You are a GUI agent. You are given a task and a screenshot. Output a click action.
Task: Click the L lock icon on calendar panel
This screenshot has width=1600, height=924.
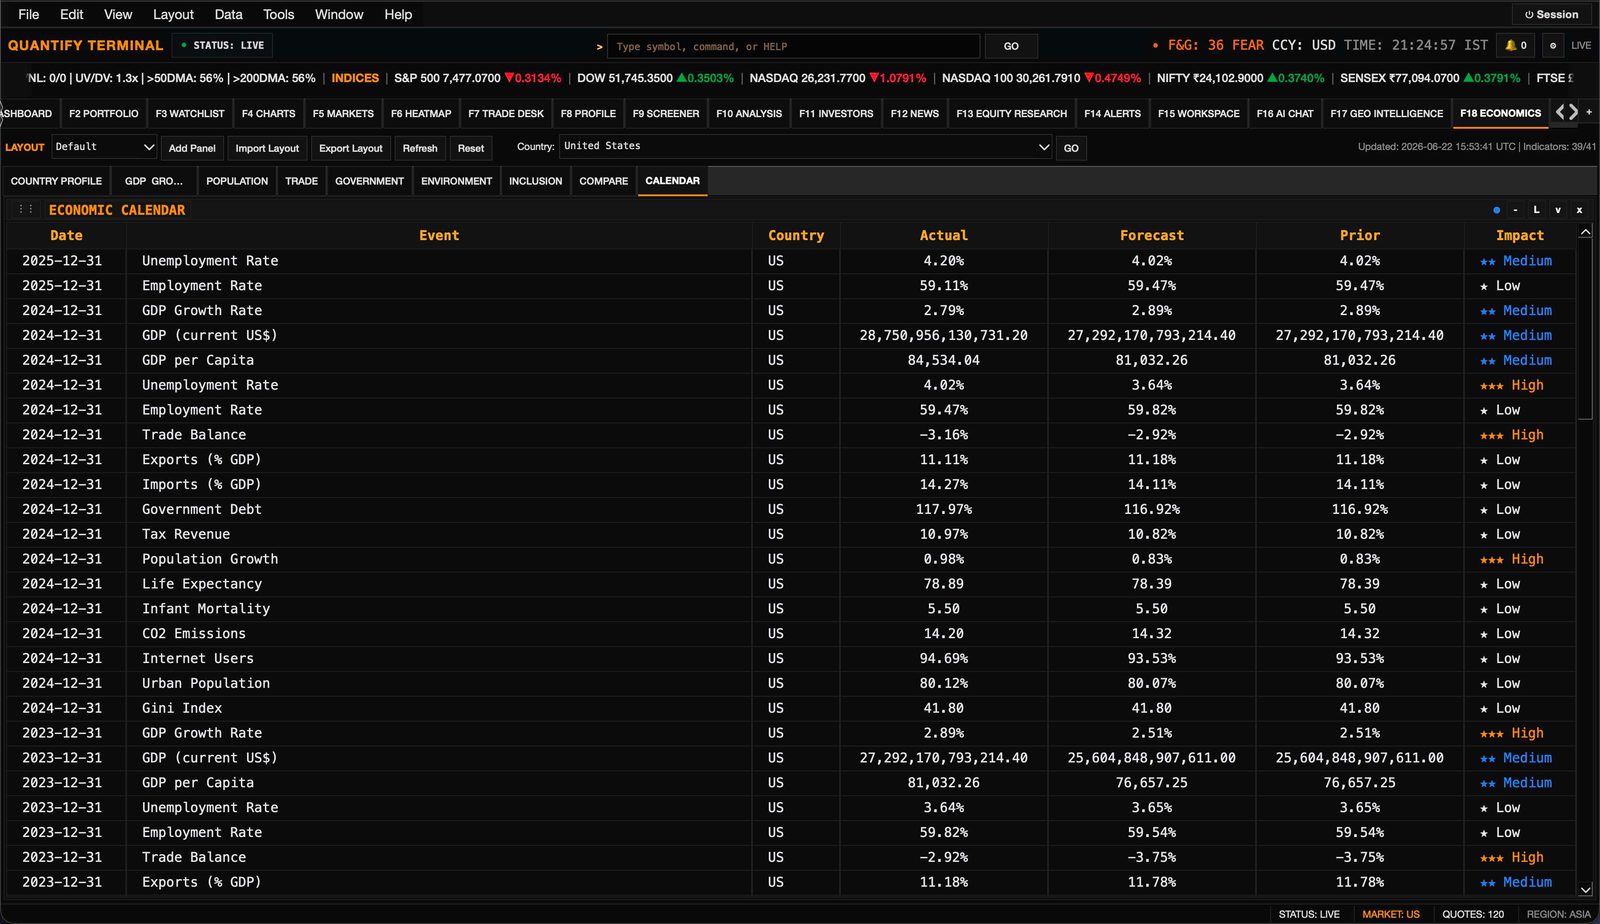tap(1537, 210)
